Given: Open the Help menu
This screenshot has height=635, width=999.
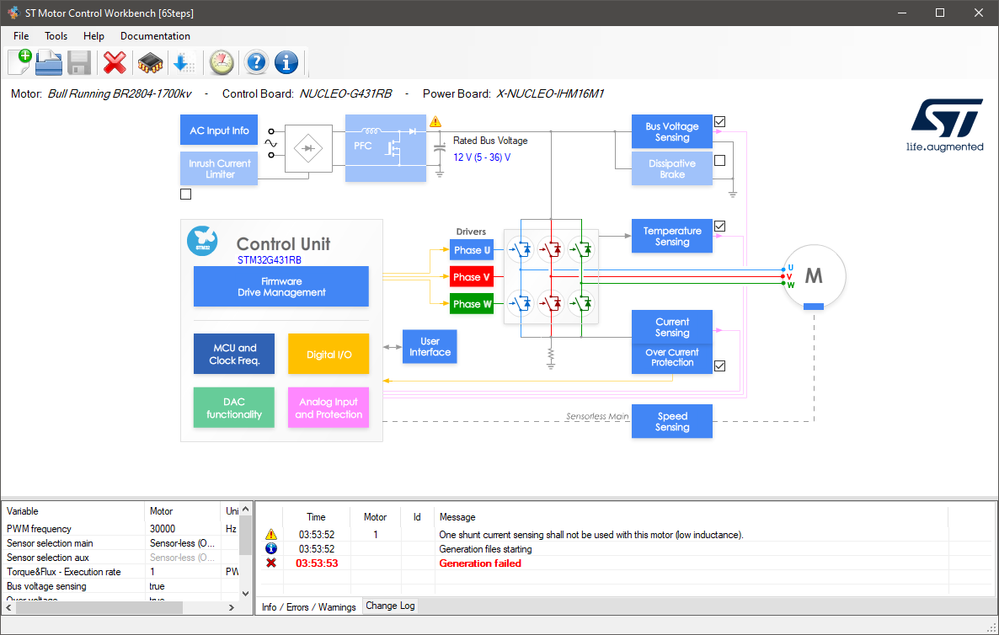Looking at the screenshot, I should tap(94, 36).
